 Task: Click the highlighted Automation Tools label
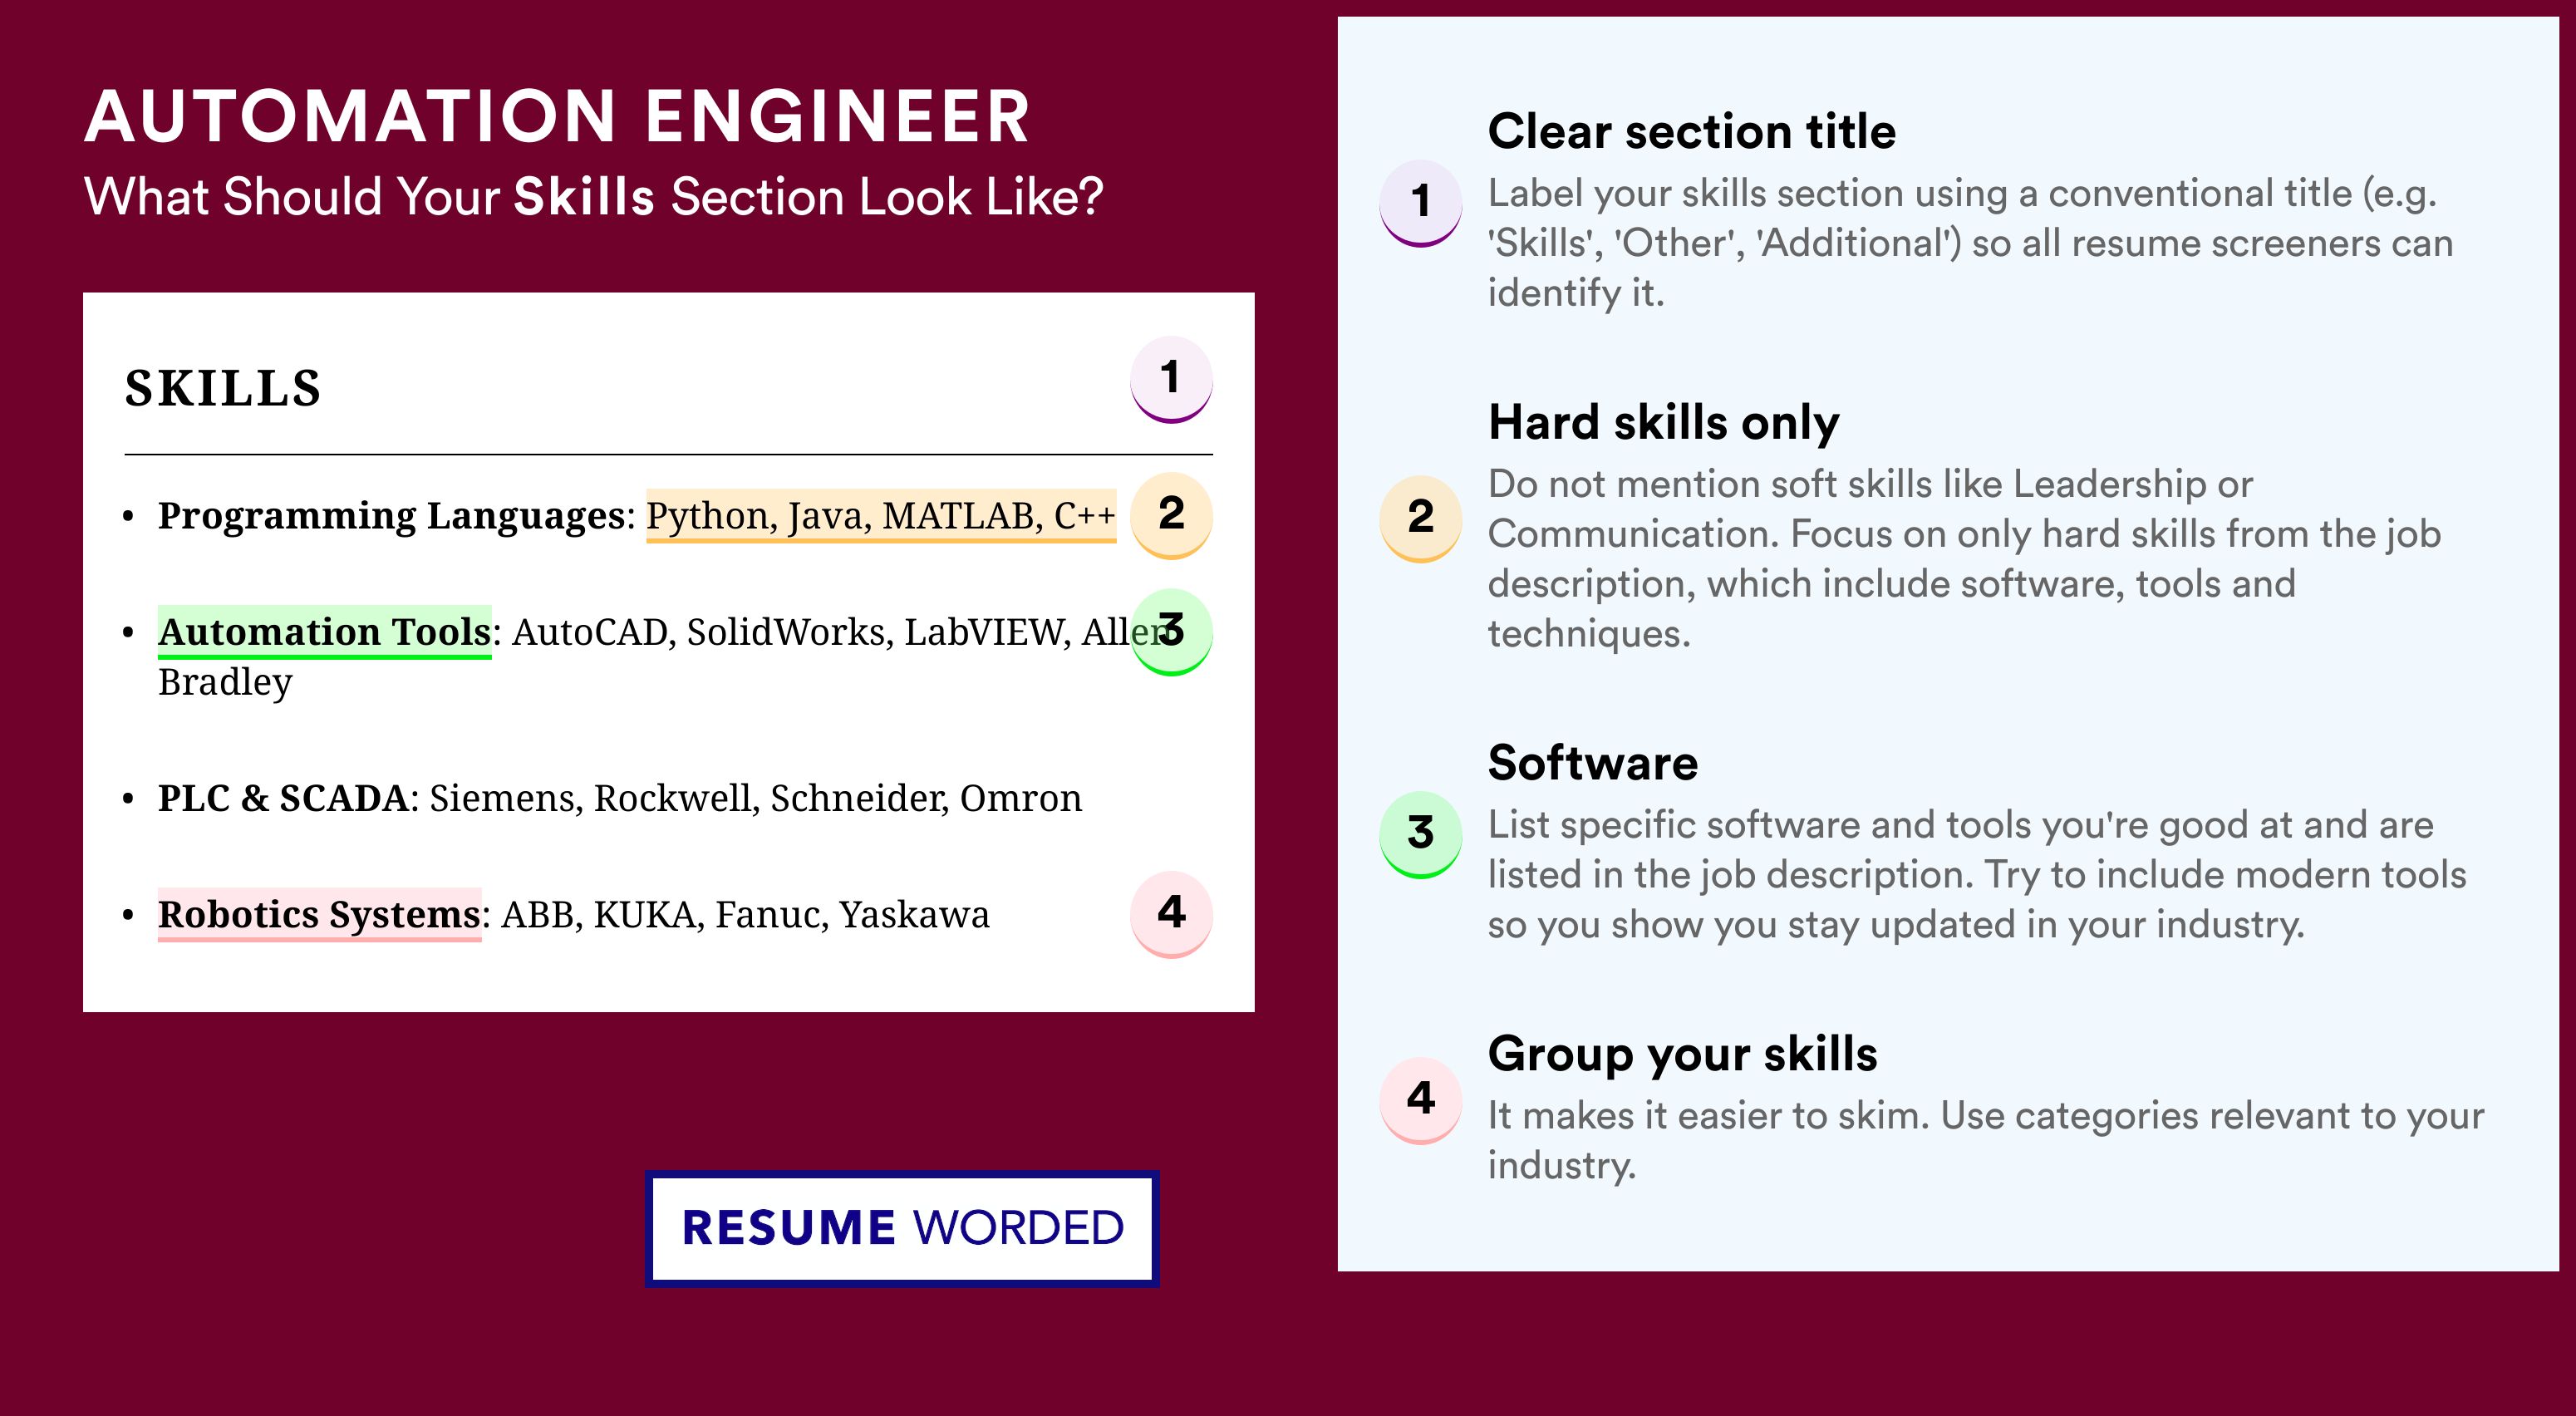[324, 632]
